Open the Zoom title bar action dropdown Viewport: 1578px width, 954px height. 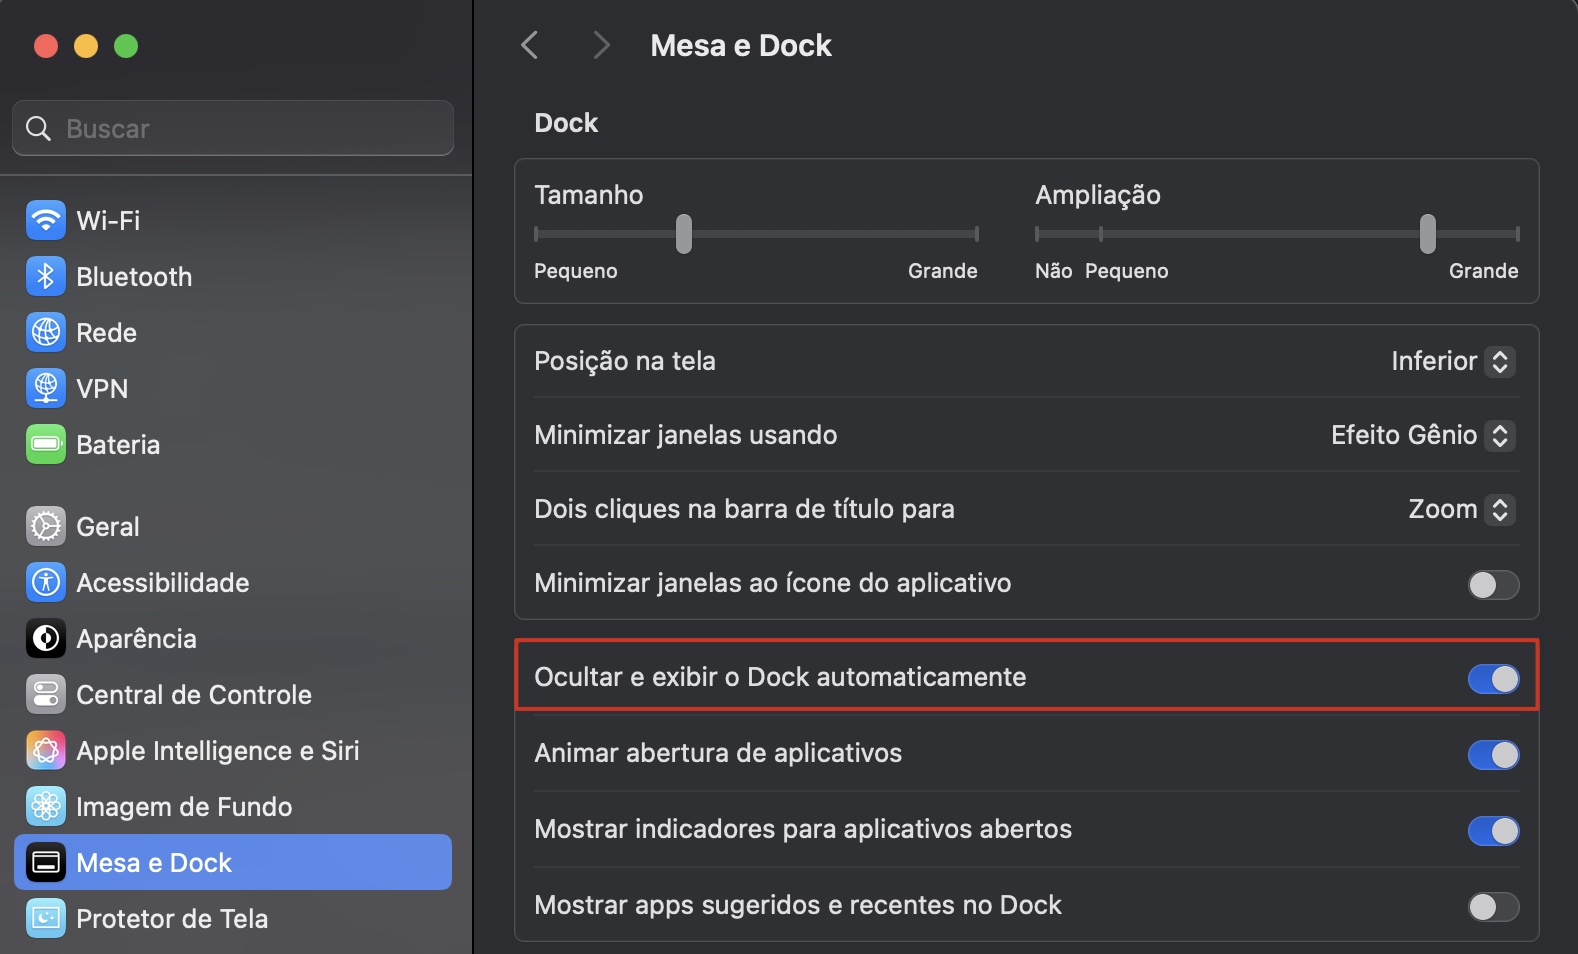click(1462, 509)
